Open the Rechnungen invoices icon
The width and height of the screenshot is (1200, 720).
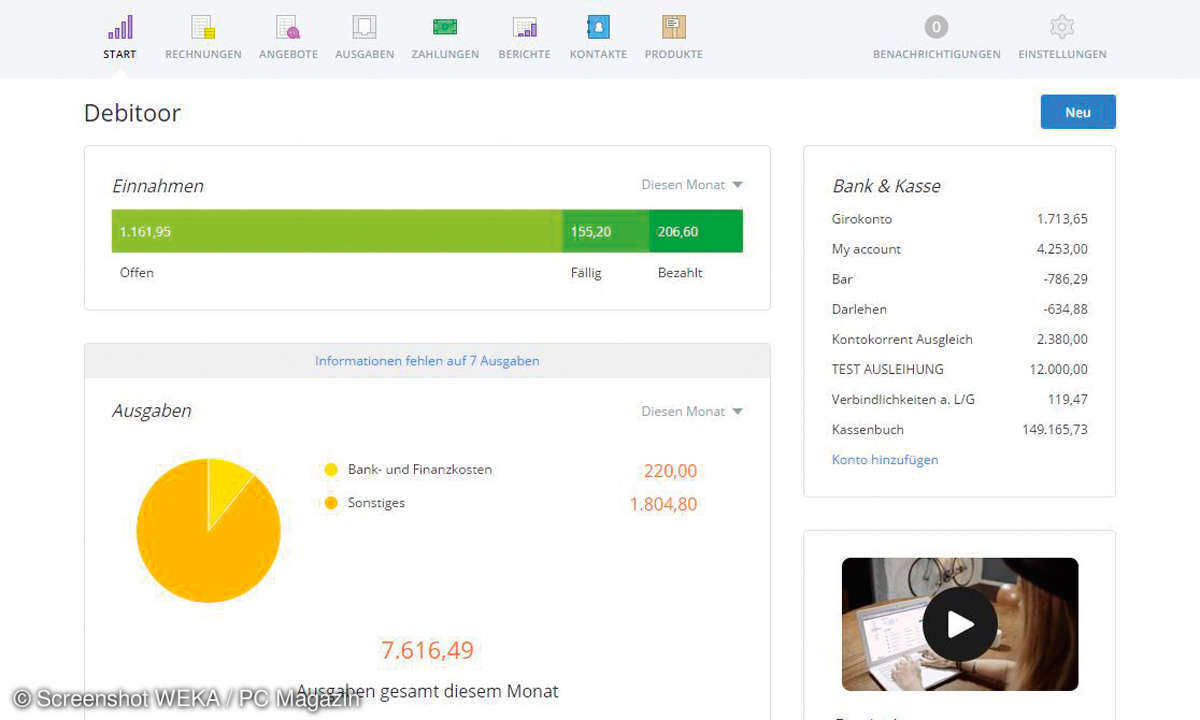[203, 27]
